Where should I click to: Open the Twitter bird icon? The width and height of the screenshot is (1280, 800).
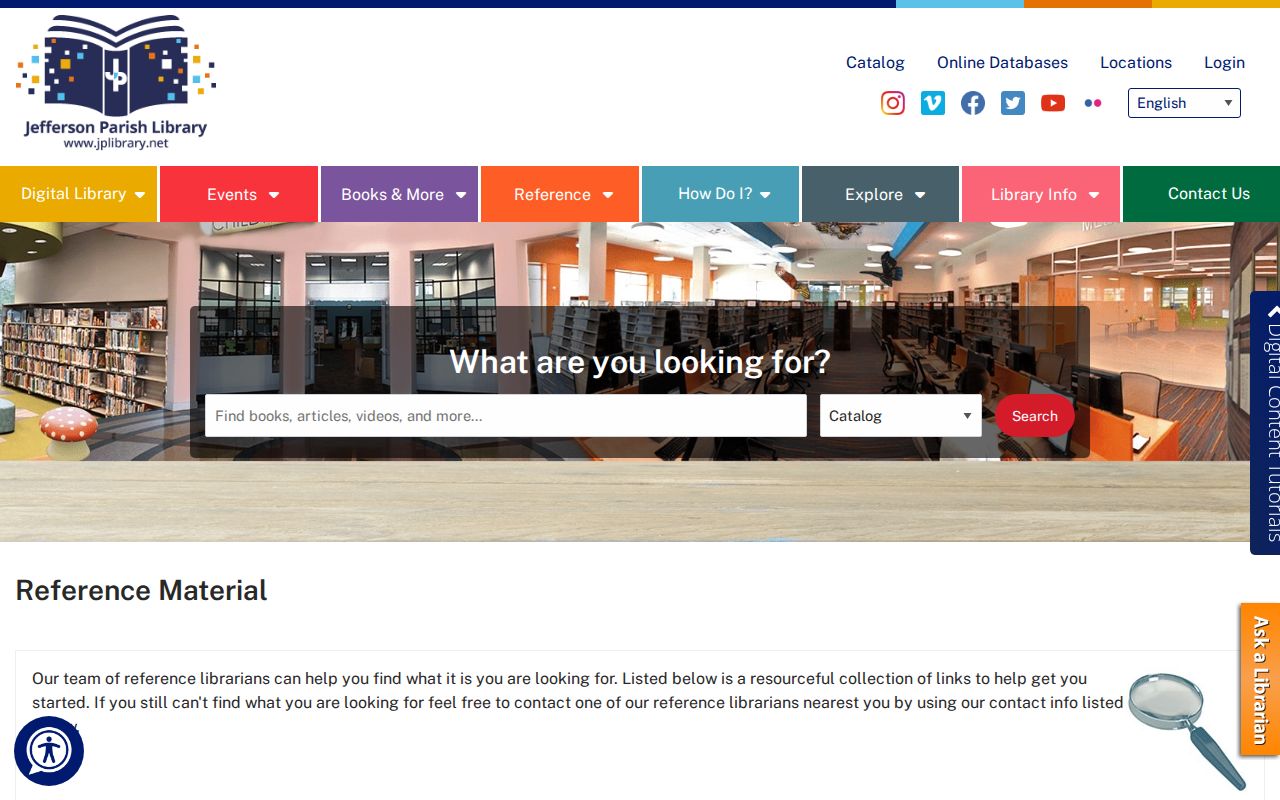click(x=1013, y=103)
